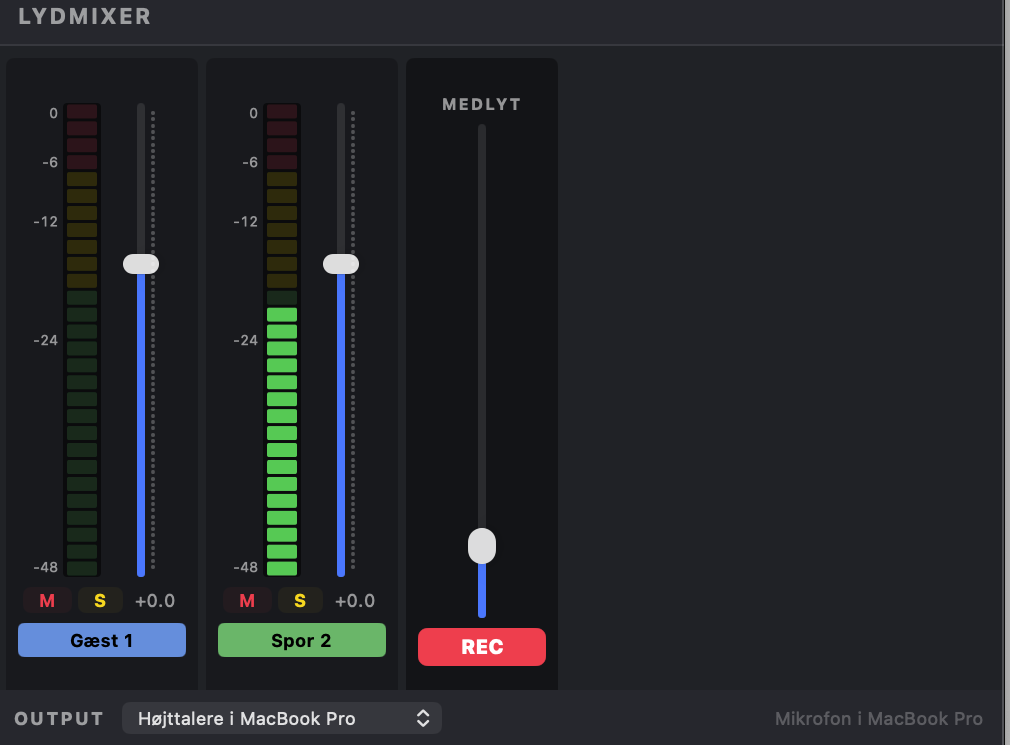
Task: Click the -12 scale mark on Spor 2
Action: (x=245, y=222)
